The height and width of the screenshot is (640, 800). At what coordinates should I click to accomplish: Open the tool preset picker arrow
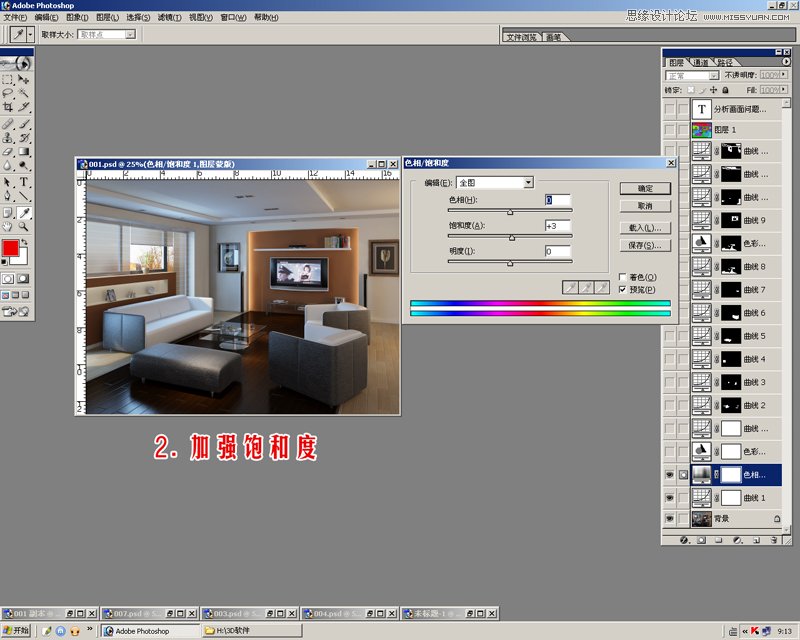[x=30, y=34]
